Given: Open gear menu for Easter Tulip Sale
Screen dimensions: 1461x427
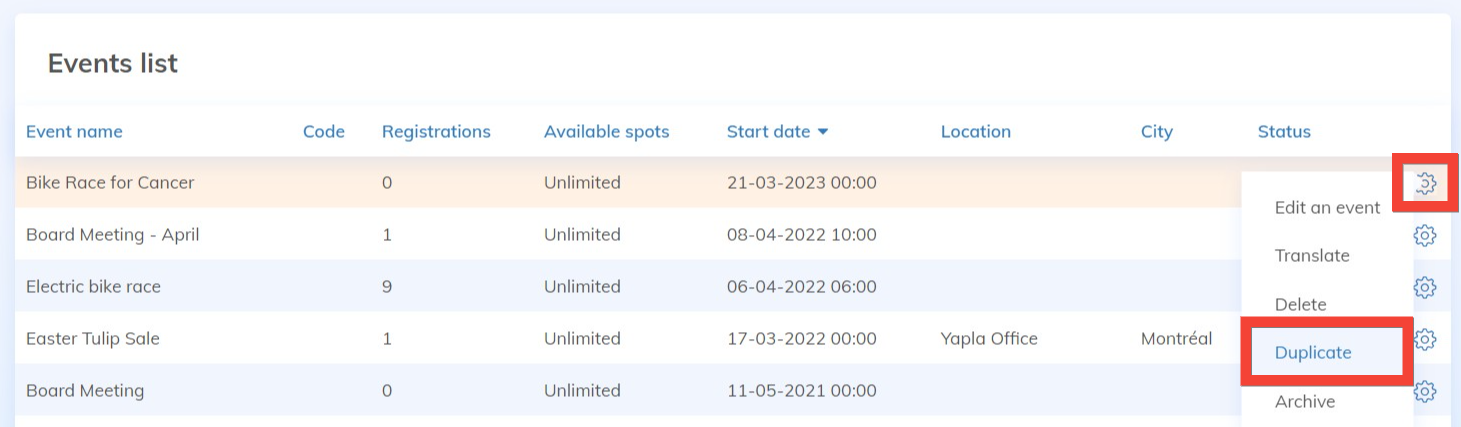Looking at the screenshot, I should tap(1425, 339).
